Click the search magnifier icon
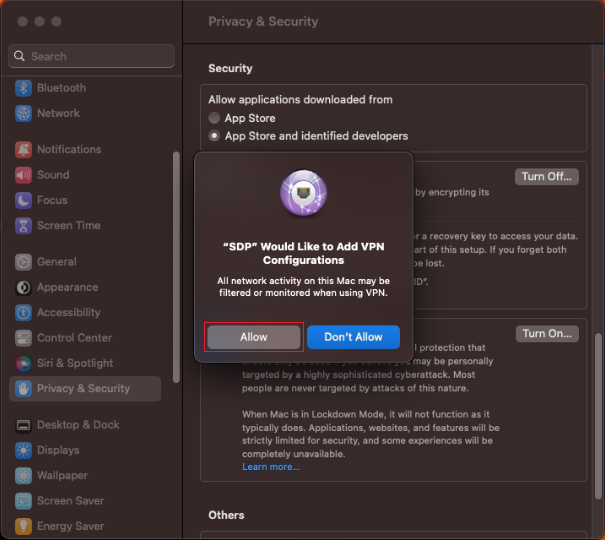This screenshot has height=540, width=605. click(x=19, y=56)
